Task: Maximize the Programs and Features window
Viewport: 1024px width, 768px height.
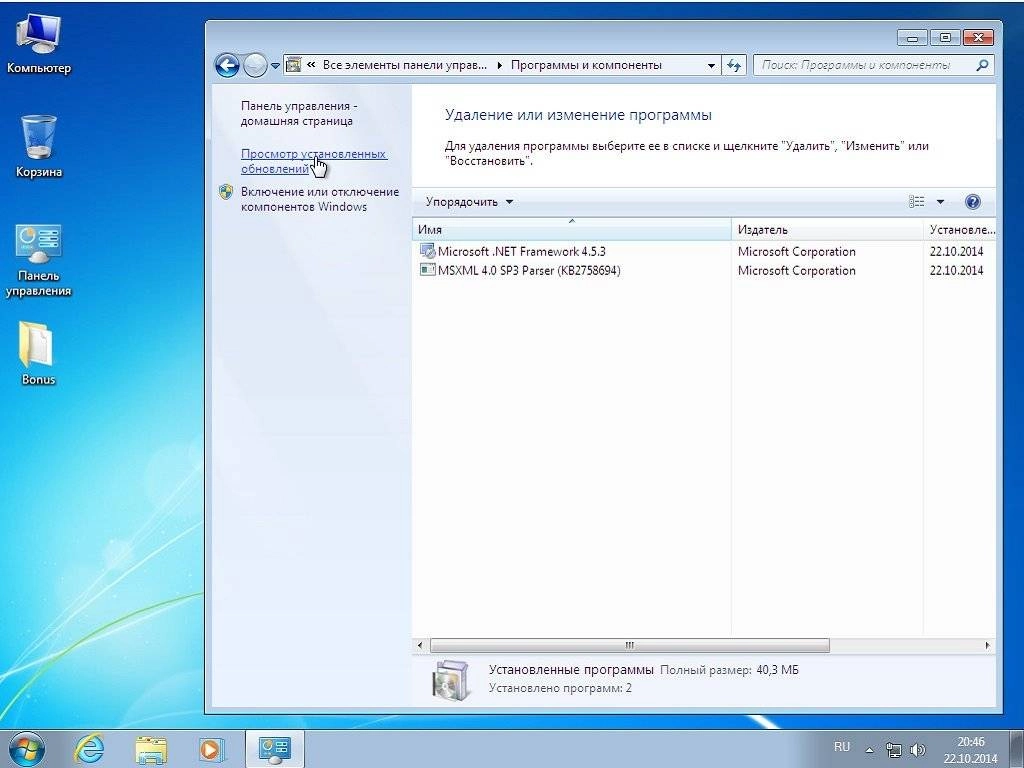Action: pyautogui.click(x=944, y=39)
